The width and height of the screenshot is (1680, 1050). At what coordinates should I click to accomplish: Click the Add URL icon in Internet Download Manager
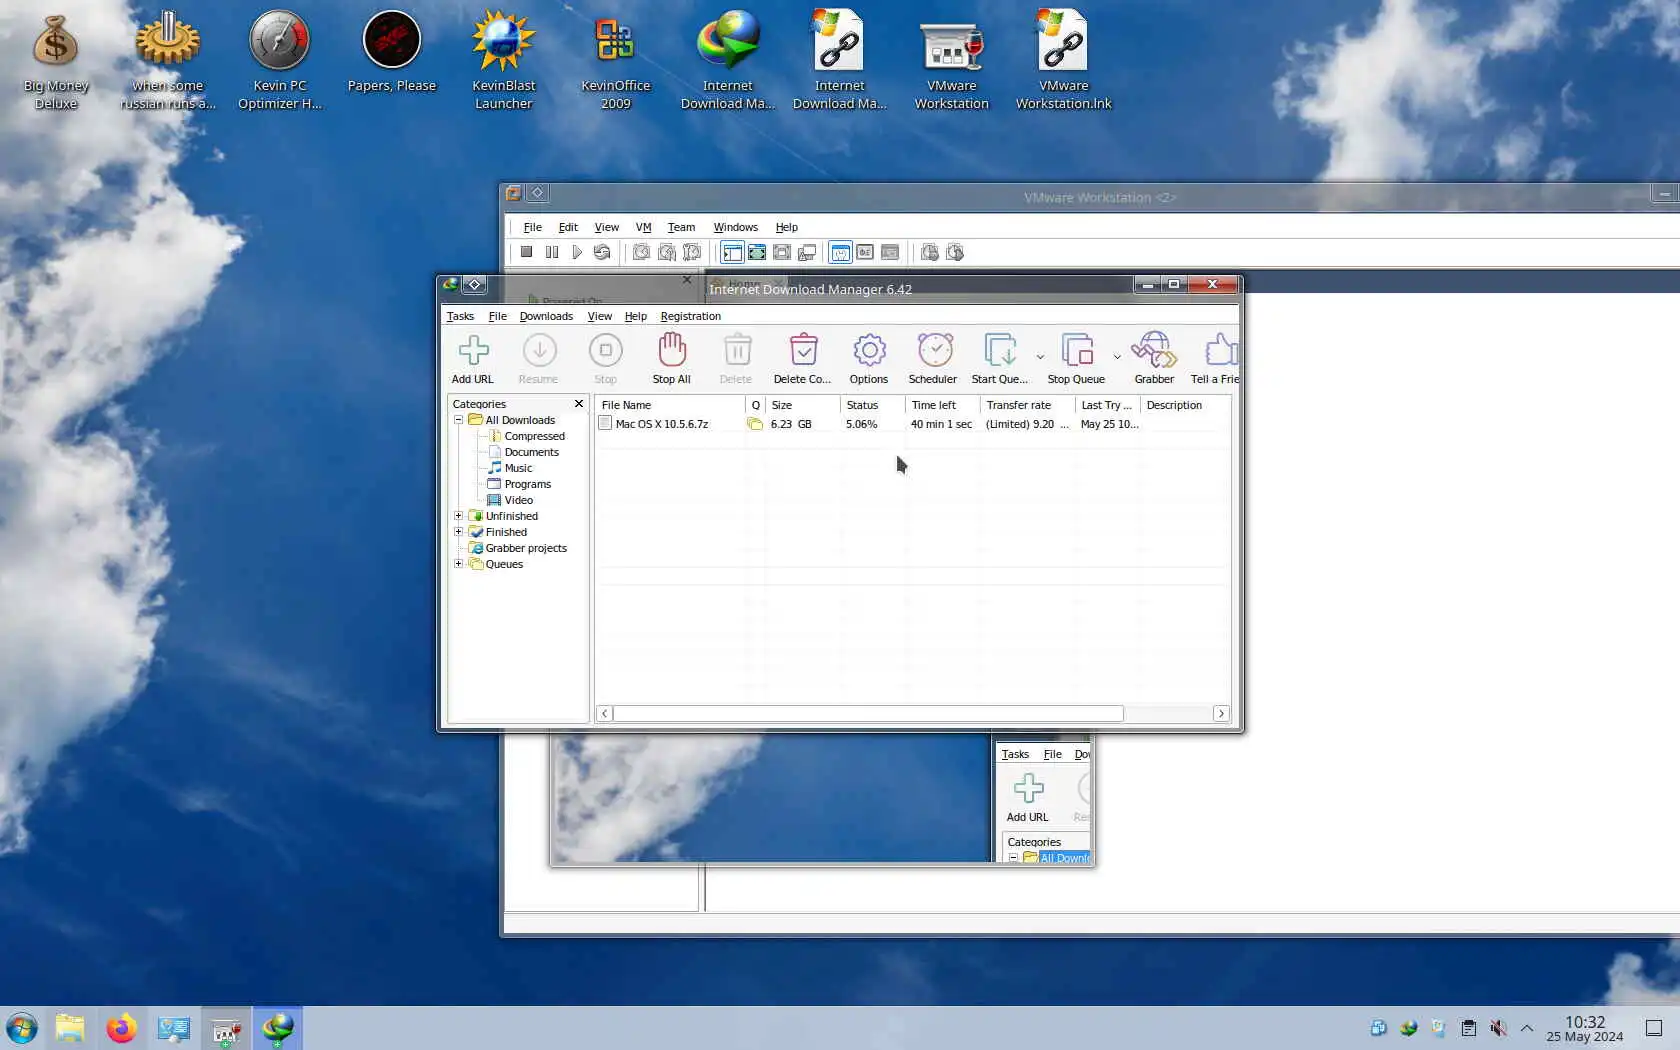tap(473, 351)
